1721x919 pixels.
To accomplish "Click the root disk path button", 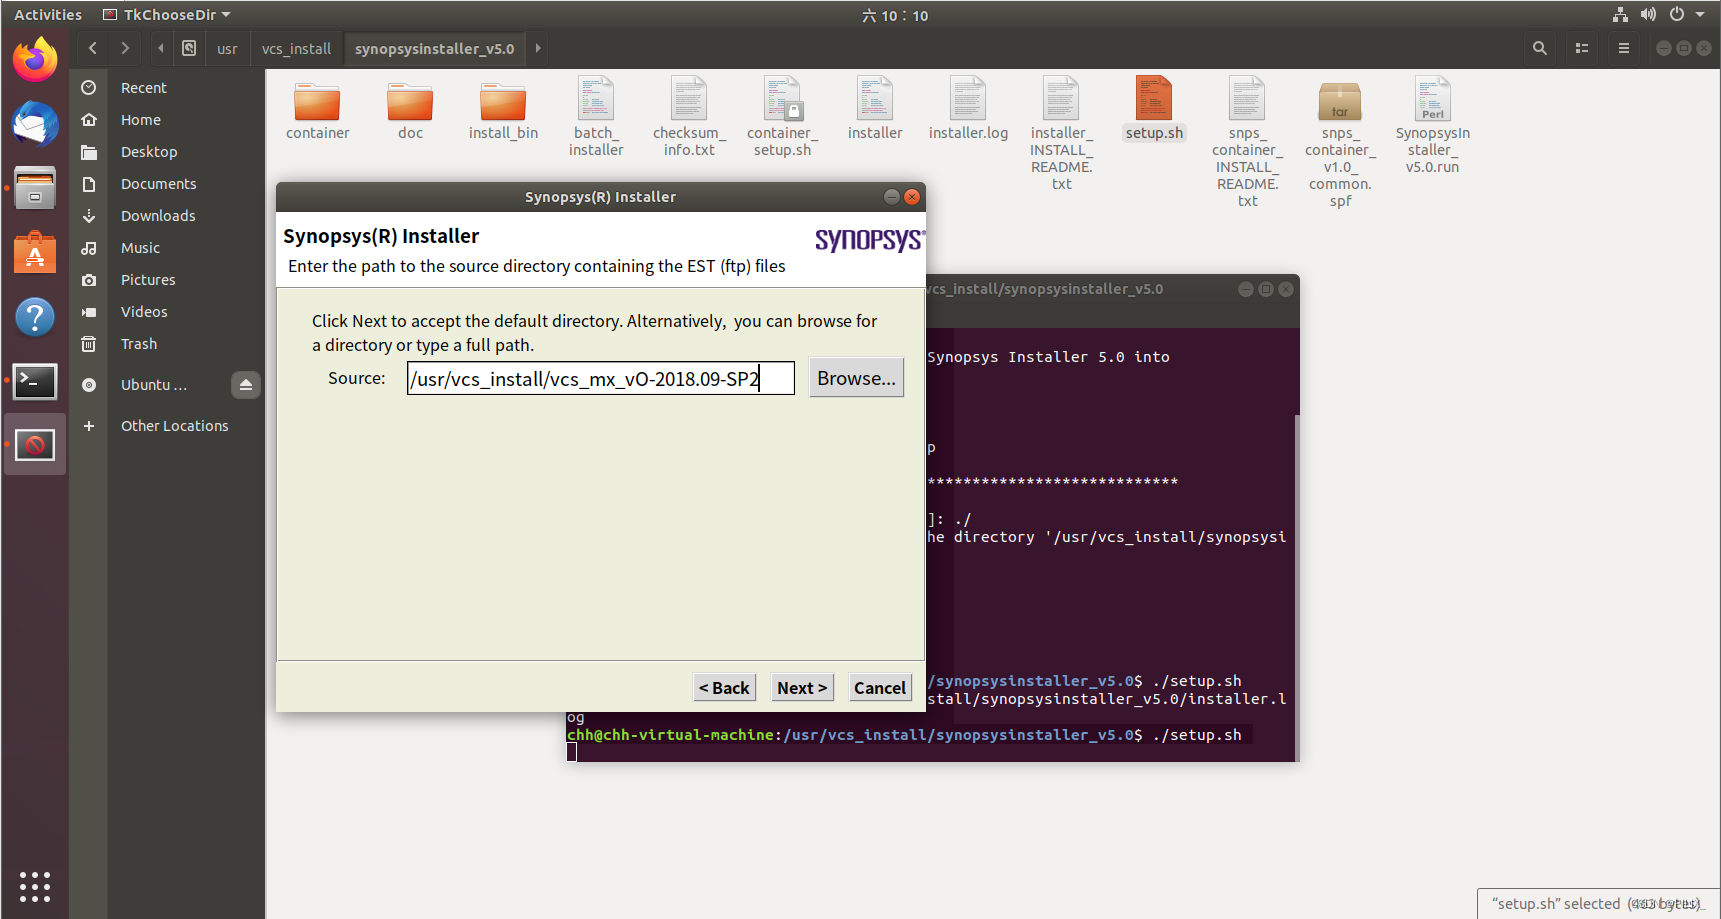I will (x=189, y=48).
